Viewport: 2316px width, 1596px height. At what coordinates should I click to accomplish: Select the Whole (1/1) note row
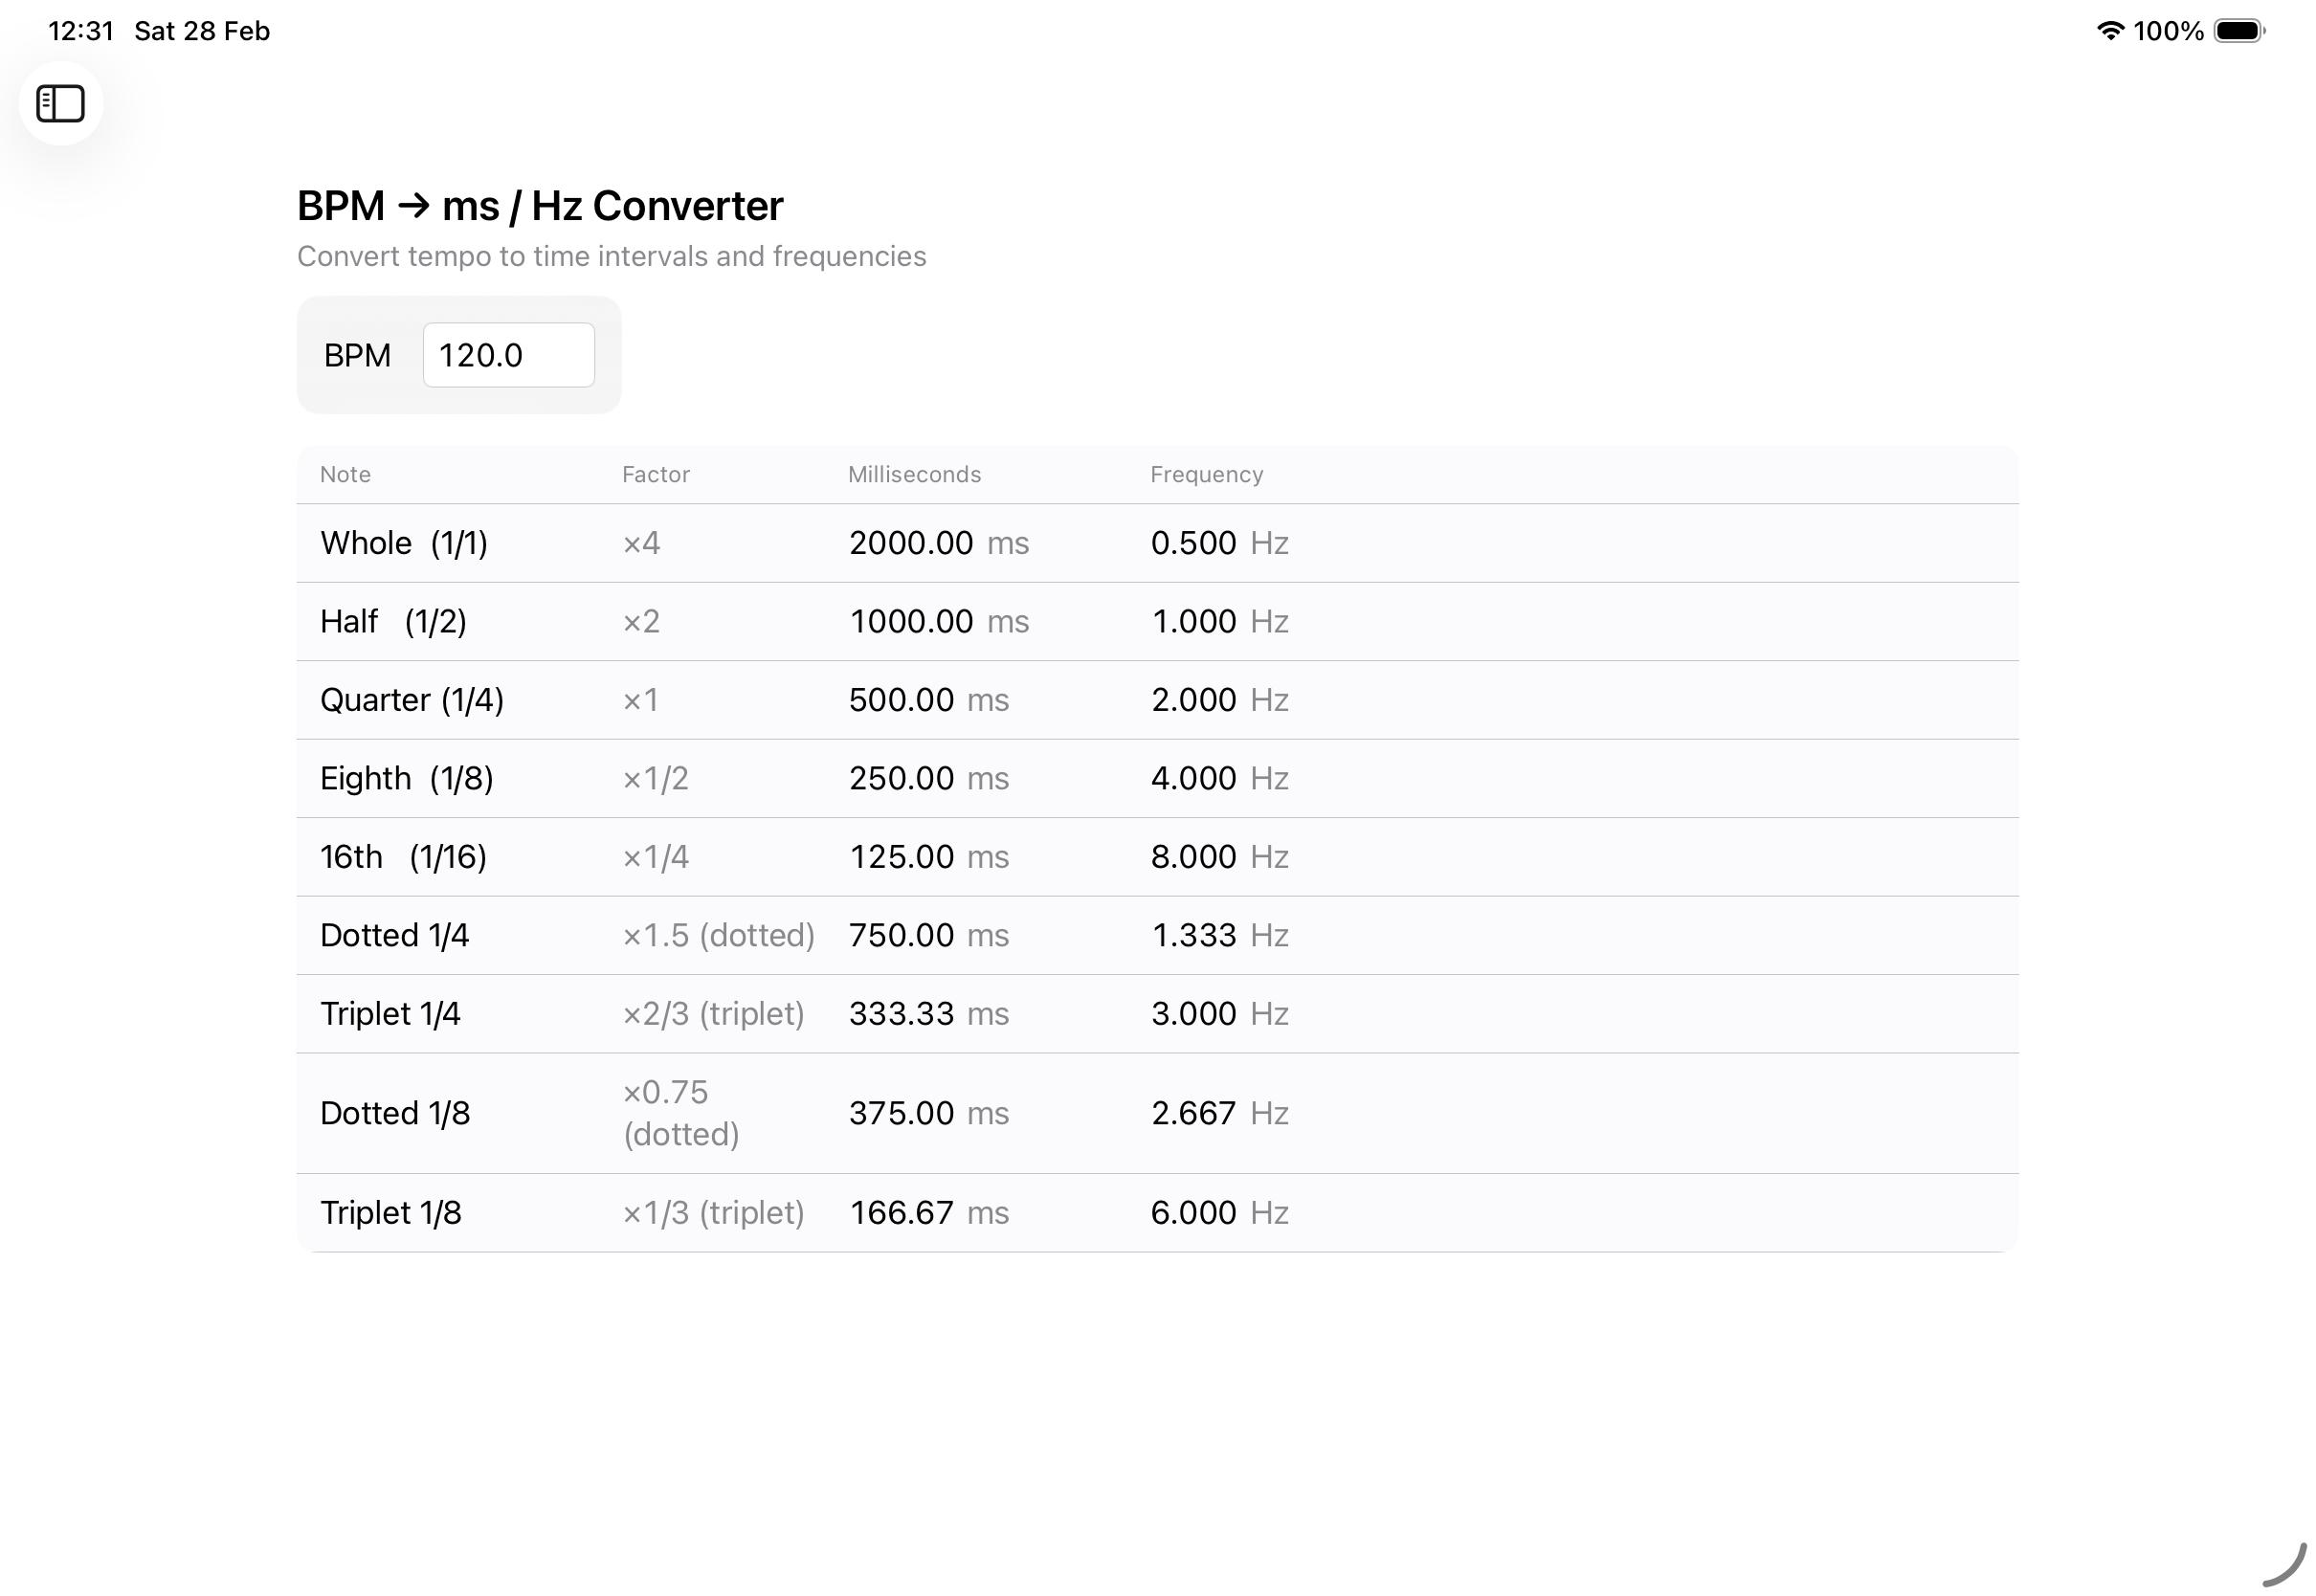click(404, 543)
